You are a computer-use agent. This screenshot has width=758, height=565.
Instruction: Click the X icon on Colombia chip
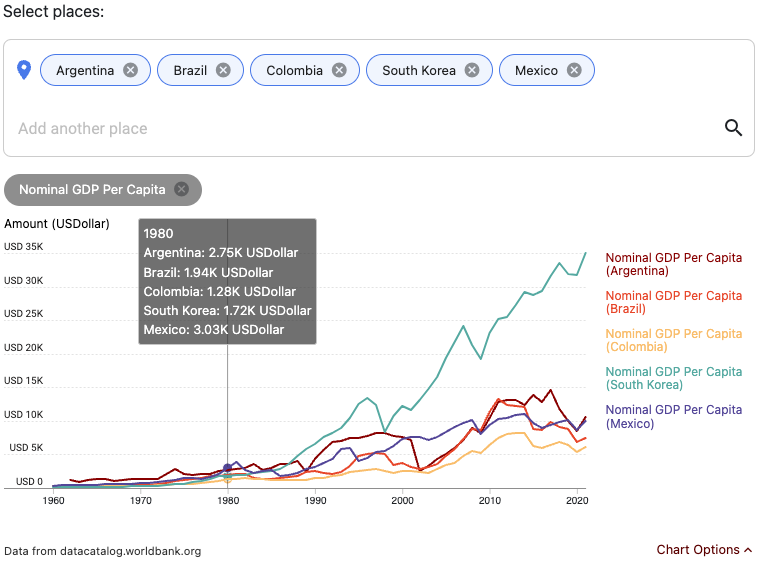pos(339,70)
